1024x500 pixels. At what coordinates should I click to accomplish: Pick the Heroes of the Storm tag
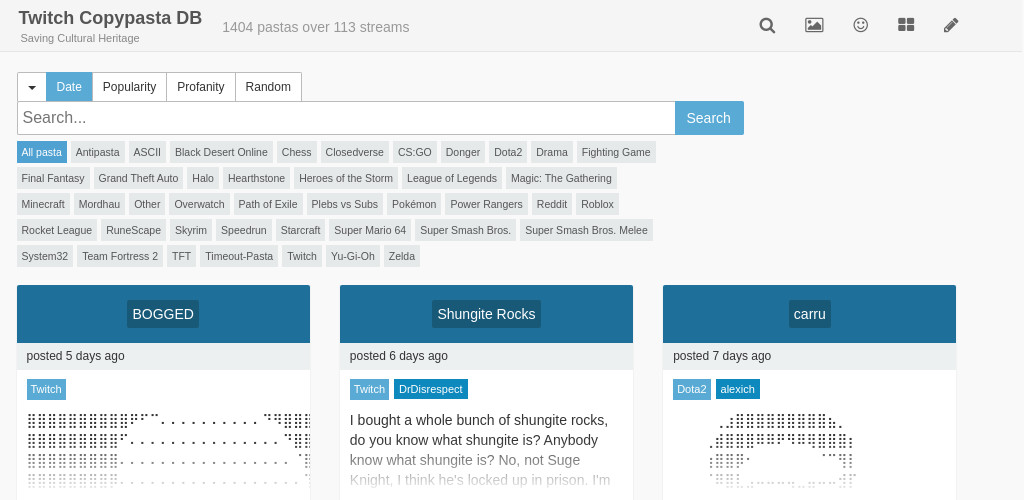pos(346,178)
